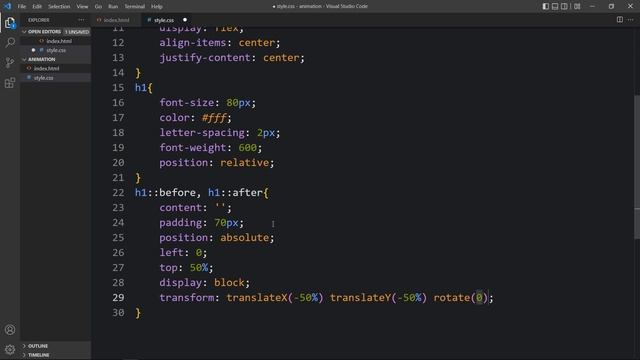Screen dimensions: 640x360
Task: Open the Selection menu
Action: pos(59,7)
